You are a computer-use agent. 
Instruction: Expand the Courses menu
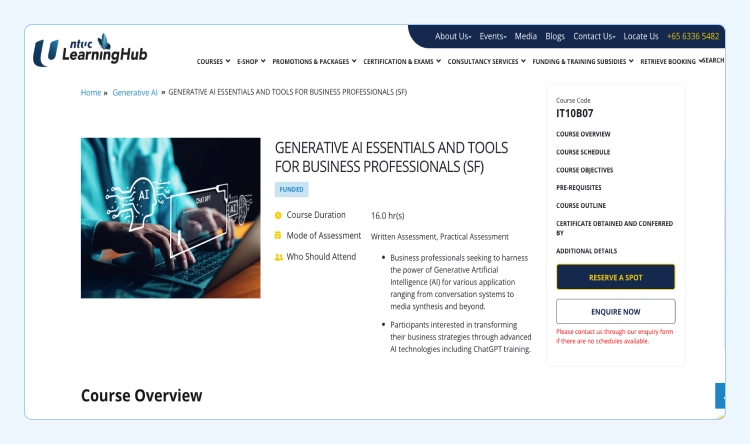pyautogui.click(x=213, y=61)
